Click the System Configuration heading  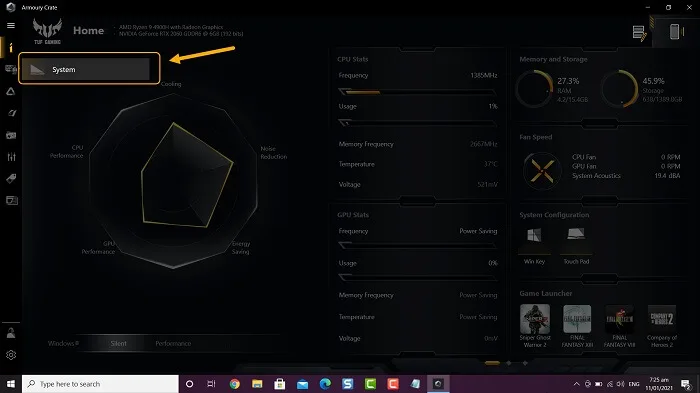tap(554, 215)
